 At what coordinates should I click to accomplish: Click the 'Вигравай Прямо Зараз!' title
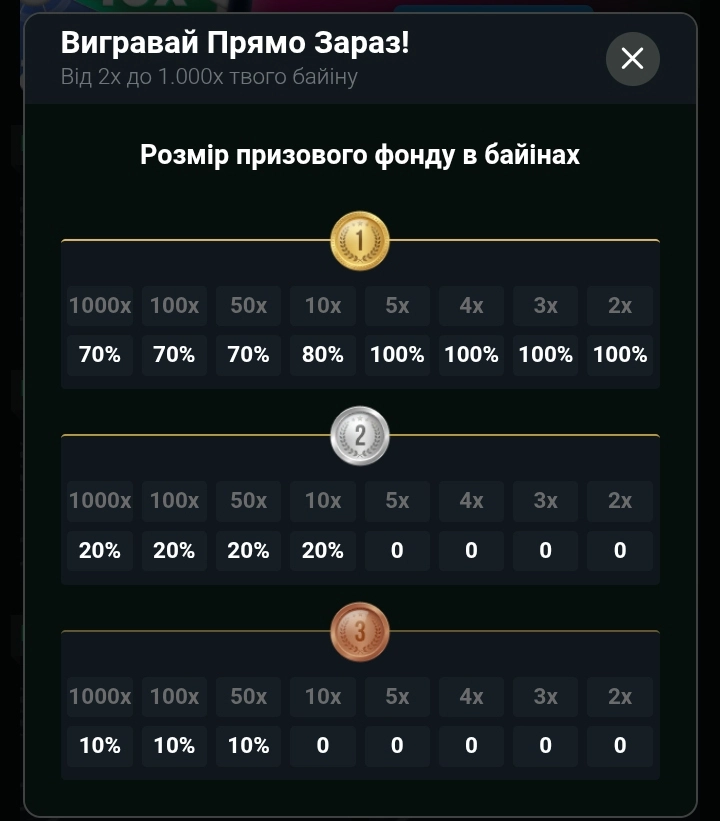[x=235, y=43]
